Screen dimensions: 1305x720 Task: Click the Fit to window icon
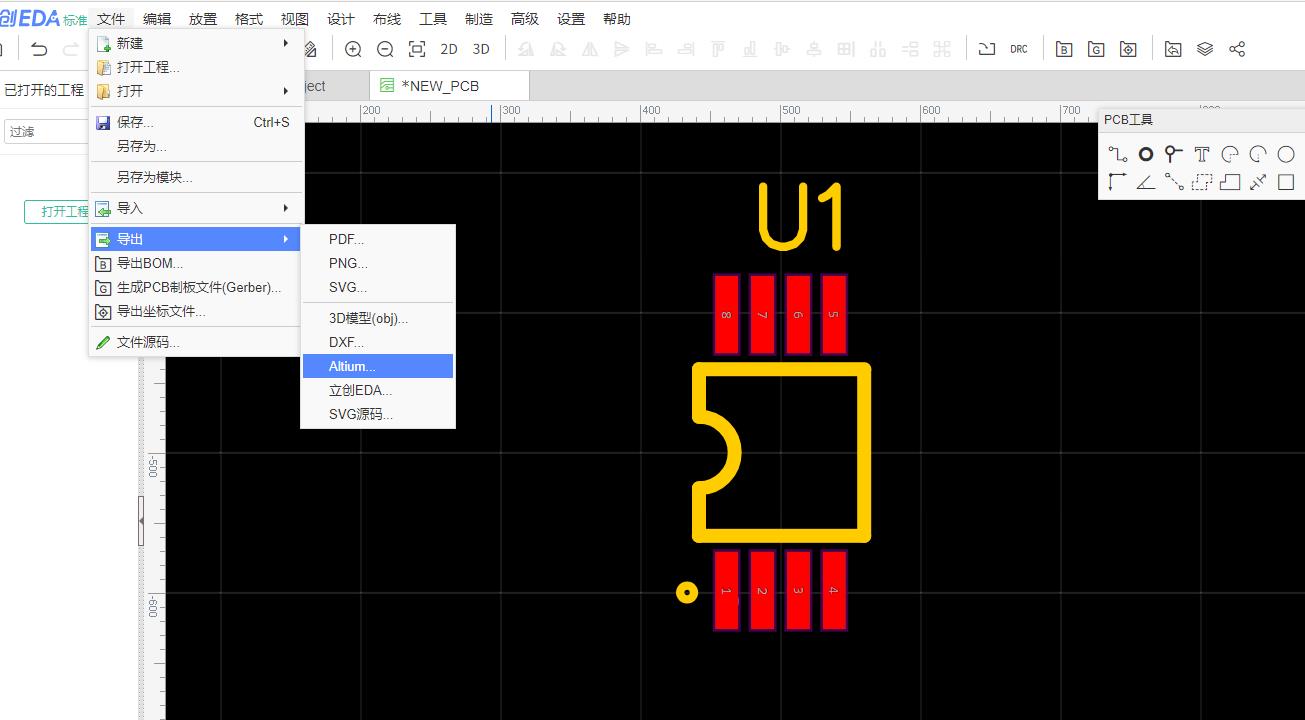(417, 49)
